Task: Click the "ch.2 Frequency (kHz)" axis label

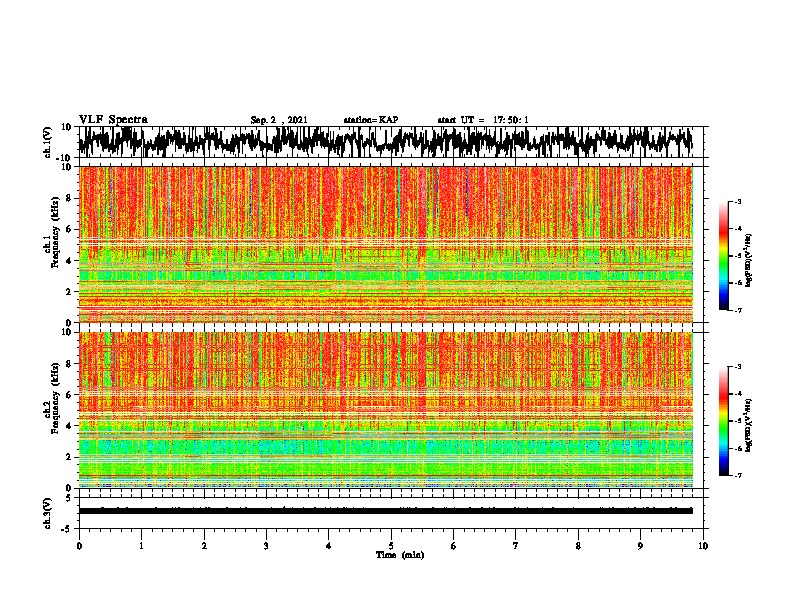Action: 50,399
